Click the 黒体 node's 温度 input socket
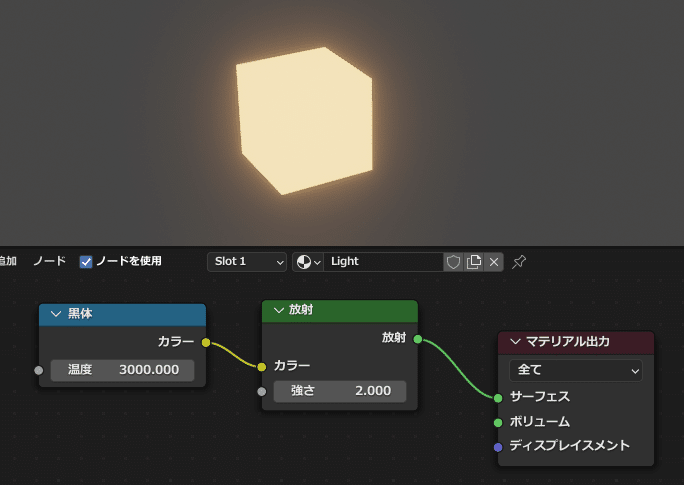Viewport: 684px width, 485px height. click(x=39, y=370)
